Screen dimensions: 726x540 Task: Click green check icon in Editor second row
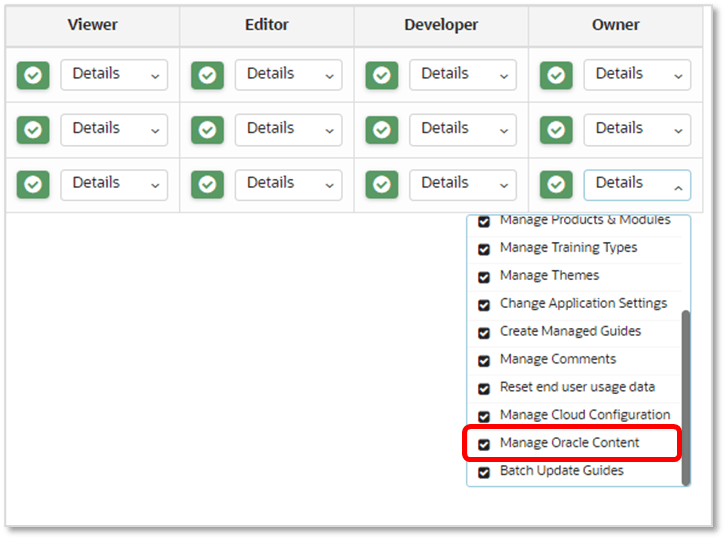coord(207,130)
